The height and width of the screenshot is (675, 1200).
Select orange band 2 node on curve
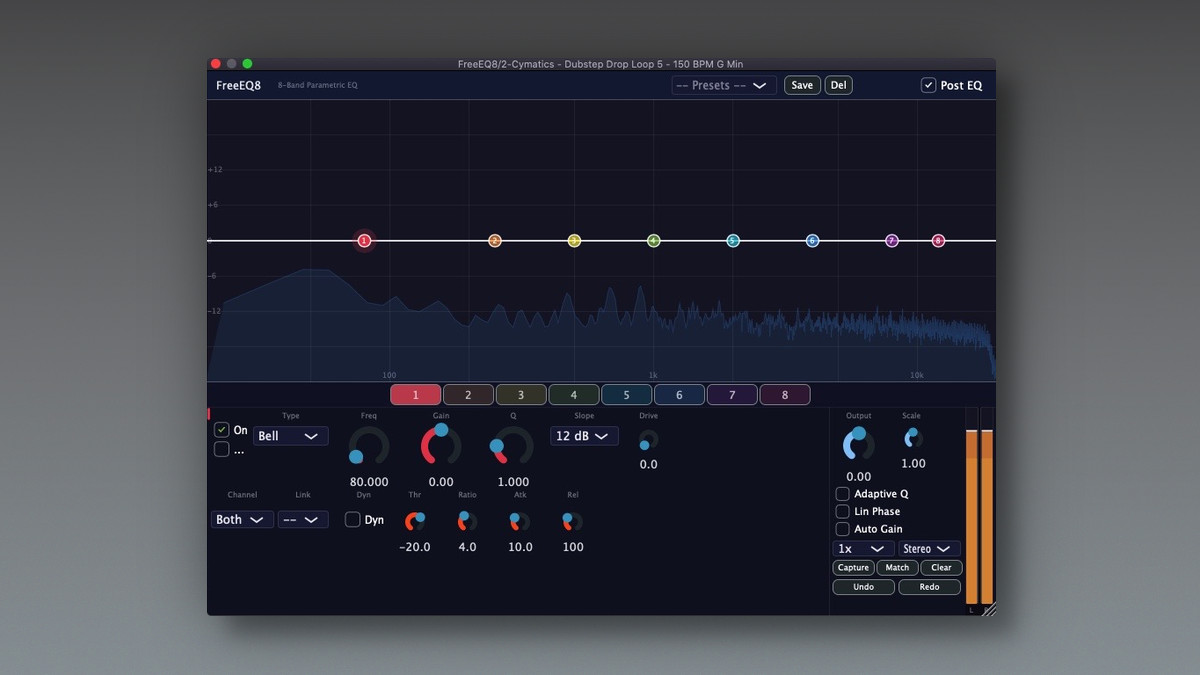pyautogui.click(x=494, y=241)
